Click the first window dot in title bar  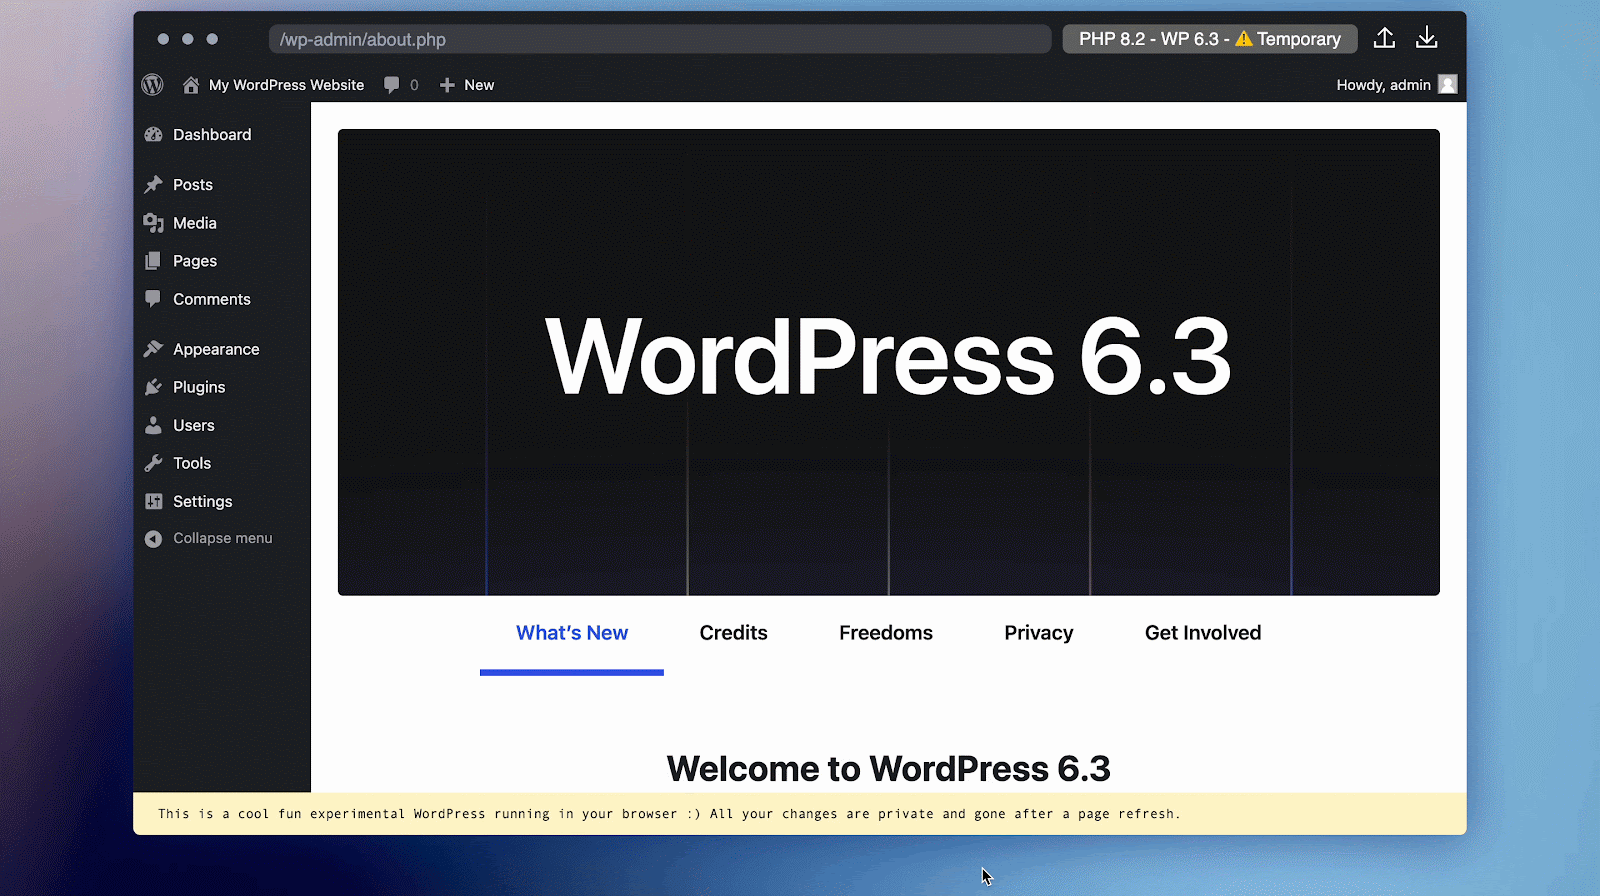point(163,39)
